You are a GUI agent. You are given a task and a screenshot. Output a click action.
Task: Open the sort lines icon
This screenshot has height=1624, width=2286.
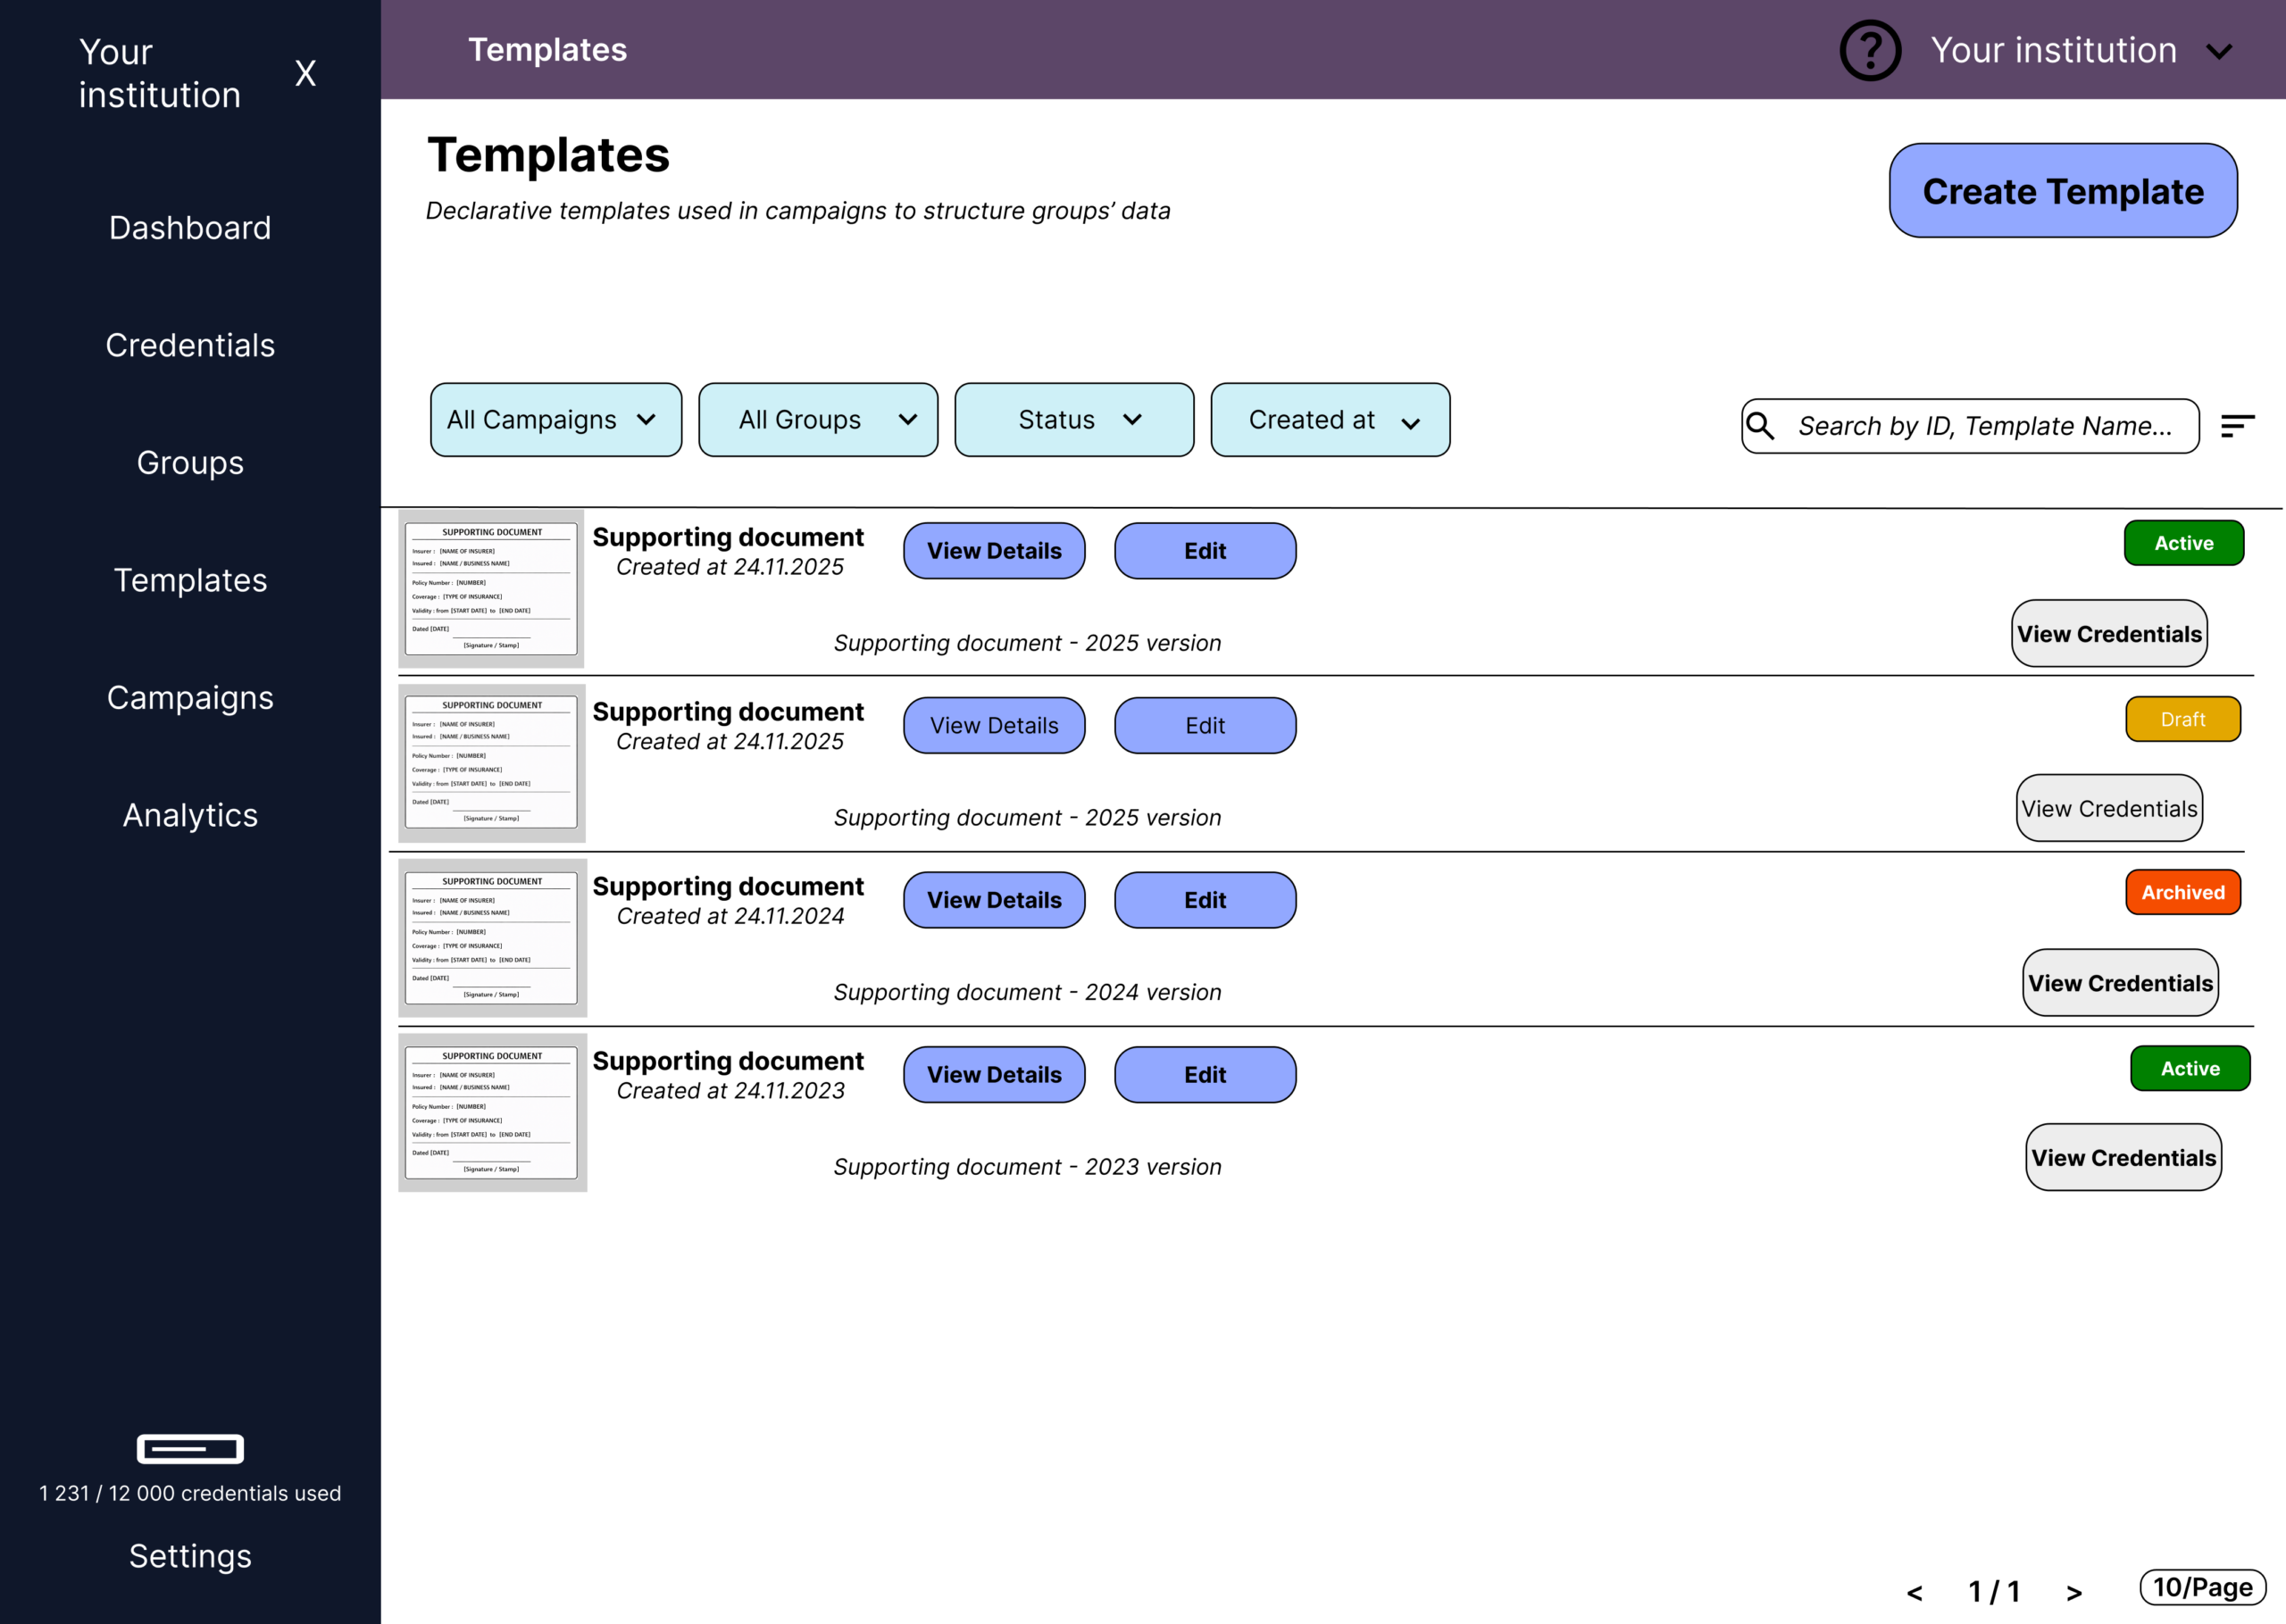2237,426
